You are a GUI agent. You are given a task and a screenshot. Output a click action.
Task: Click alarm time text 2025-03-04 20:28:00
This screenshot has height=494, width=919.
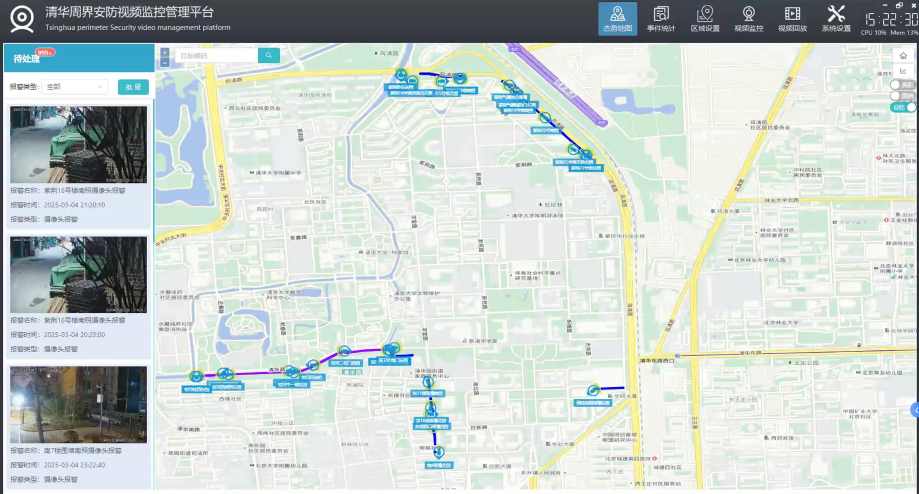coord(74,335)
